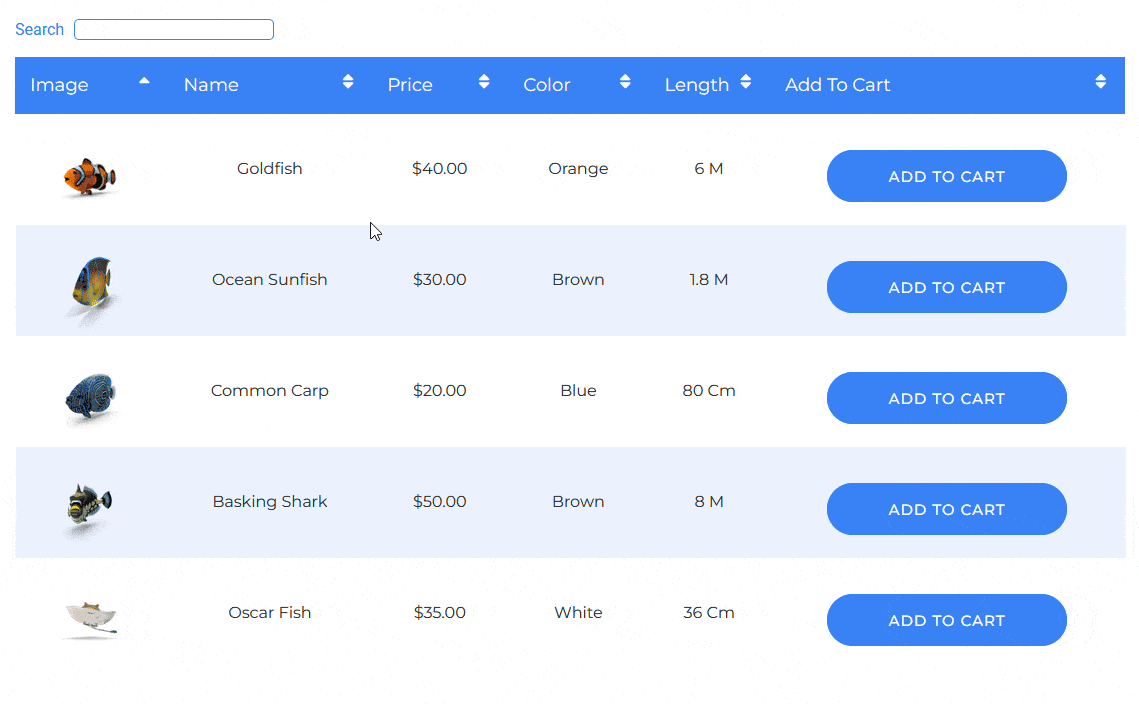Click the Search label

(x=39, y=29)
